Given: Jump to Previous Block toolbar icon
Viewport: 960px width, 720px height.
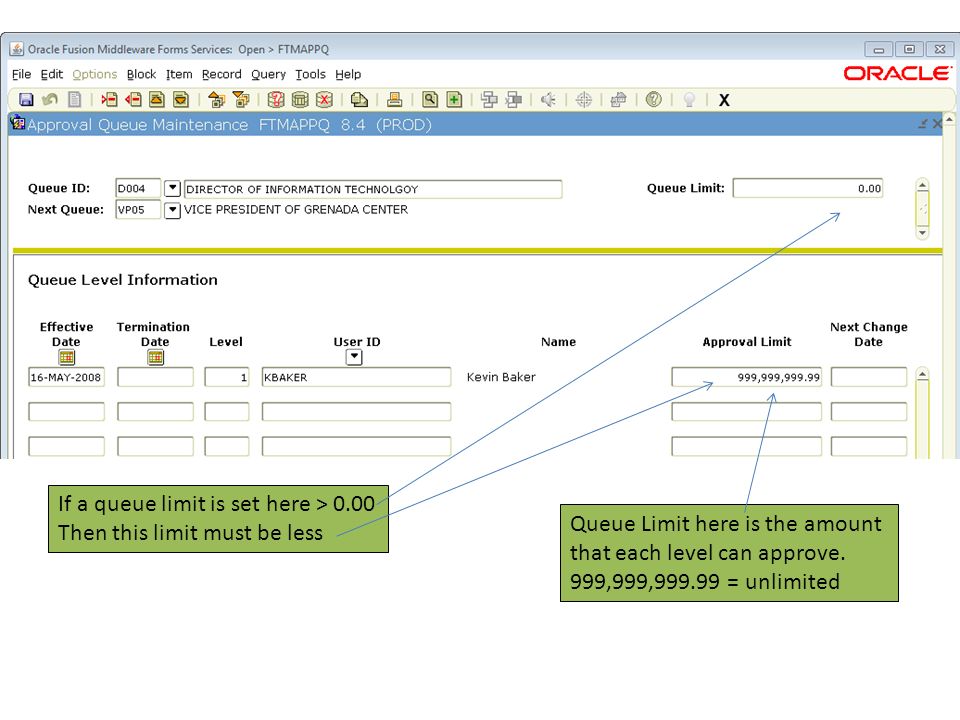Looking at the screenshot, I should (216, 99).
